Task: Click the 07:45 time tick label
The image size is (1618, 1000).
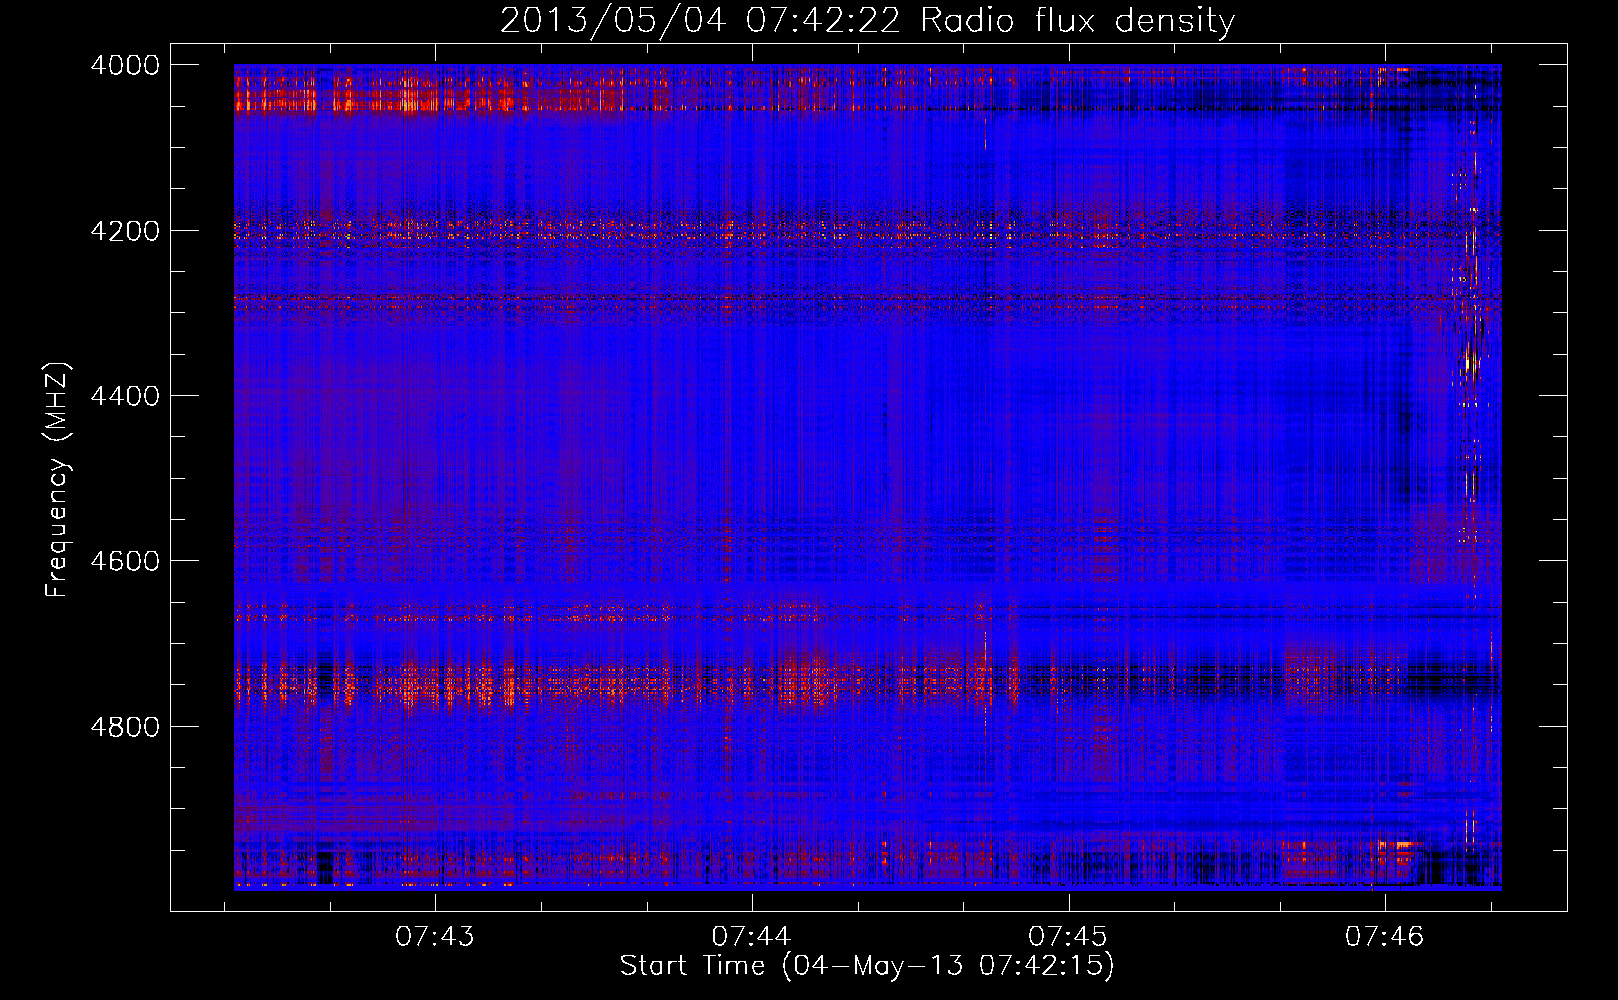Action: click(x=1068, y=937)
